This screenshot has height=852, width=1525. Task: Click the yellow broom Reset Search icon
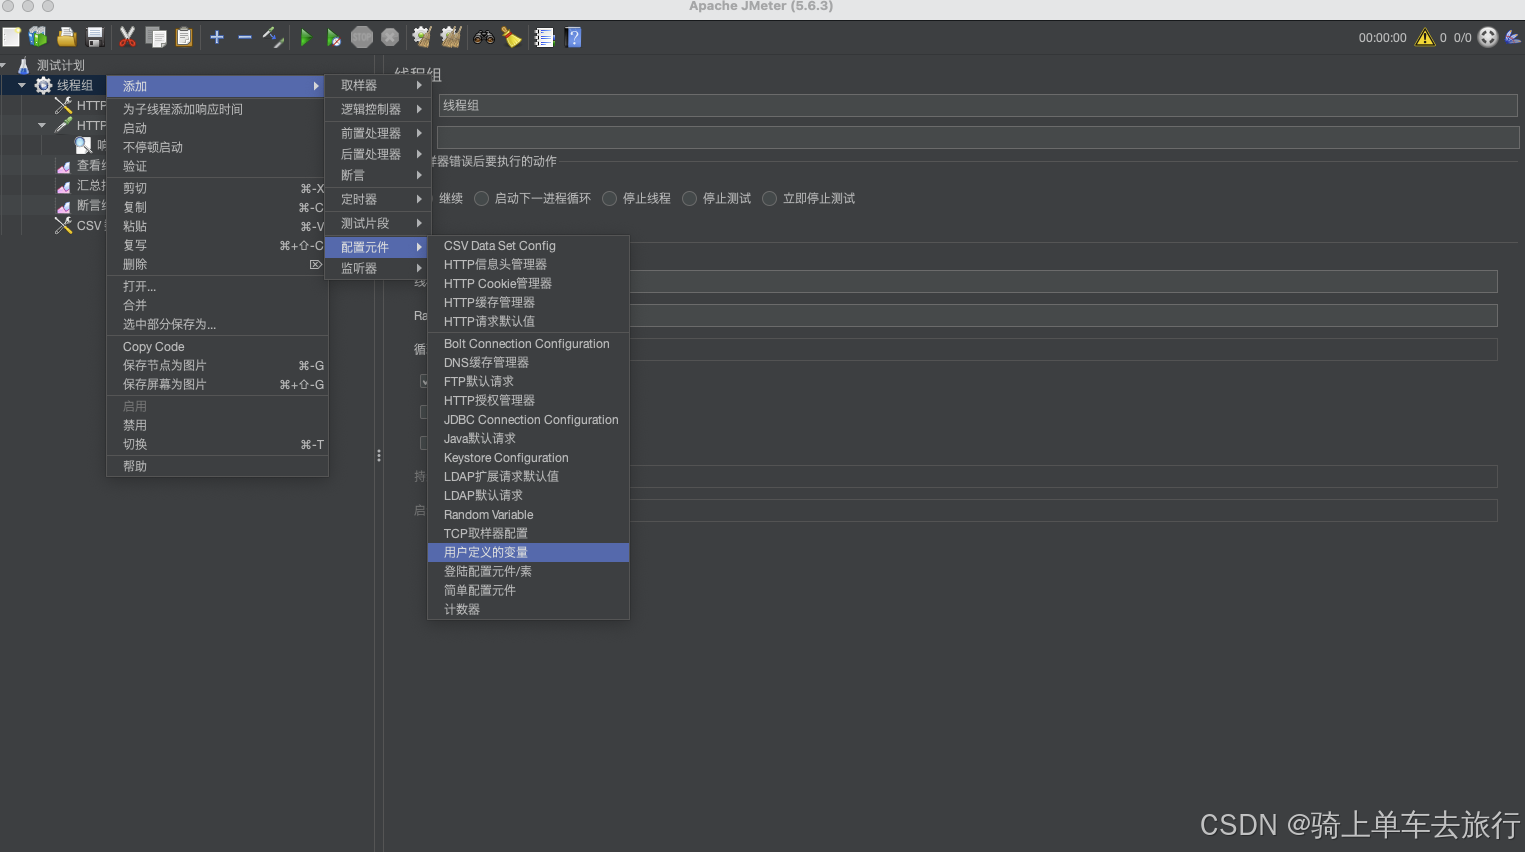click(512, 37)
